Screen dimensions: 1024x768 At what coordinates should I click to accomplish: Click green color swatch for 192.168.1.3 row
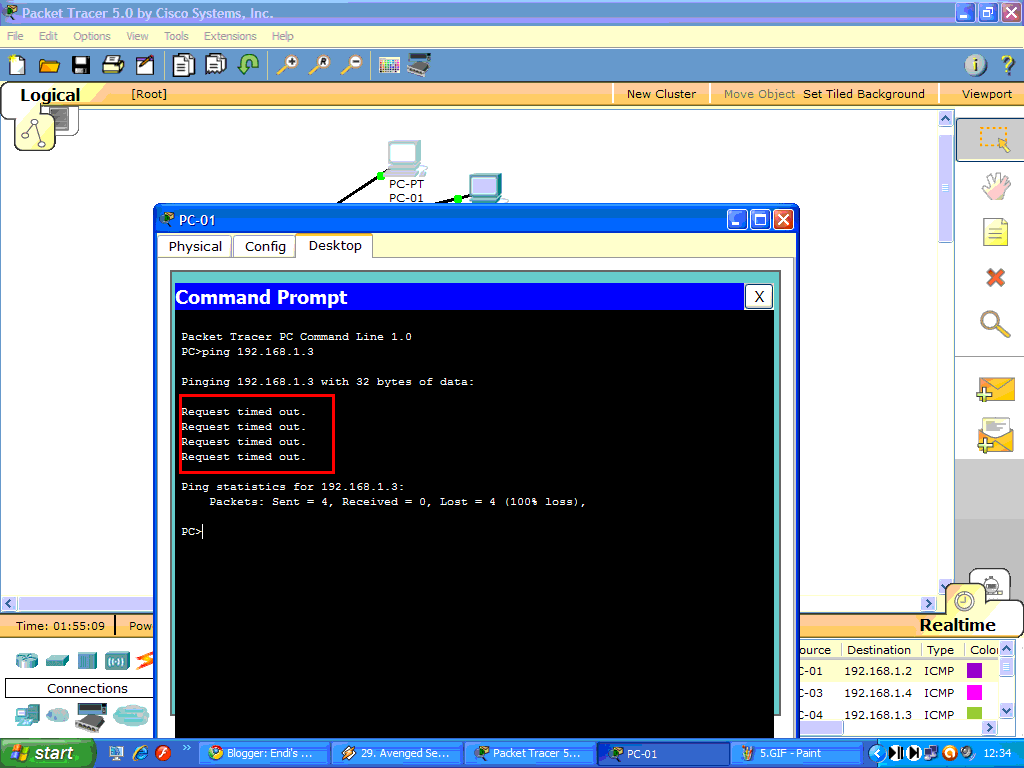[974, 714]
